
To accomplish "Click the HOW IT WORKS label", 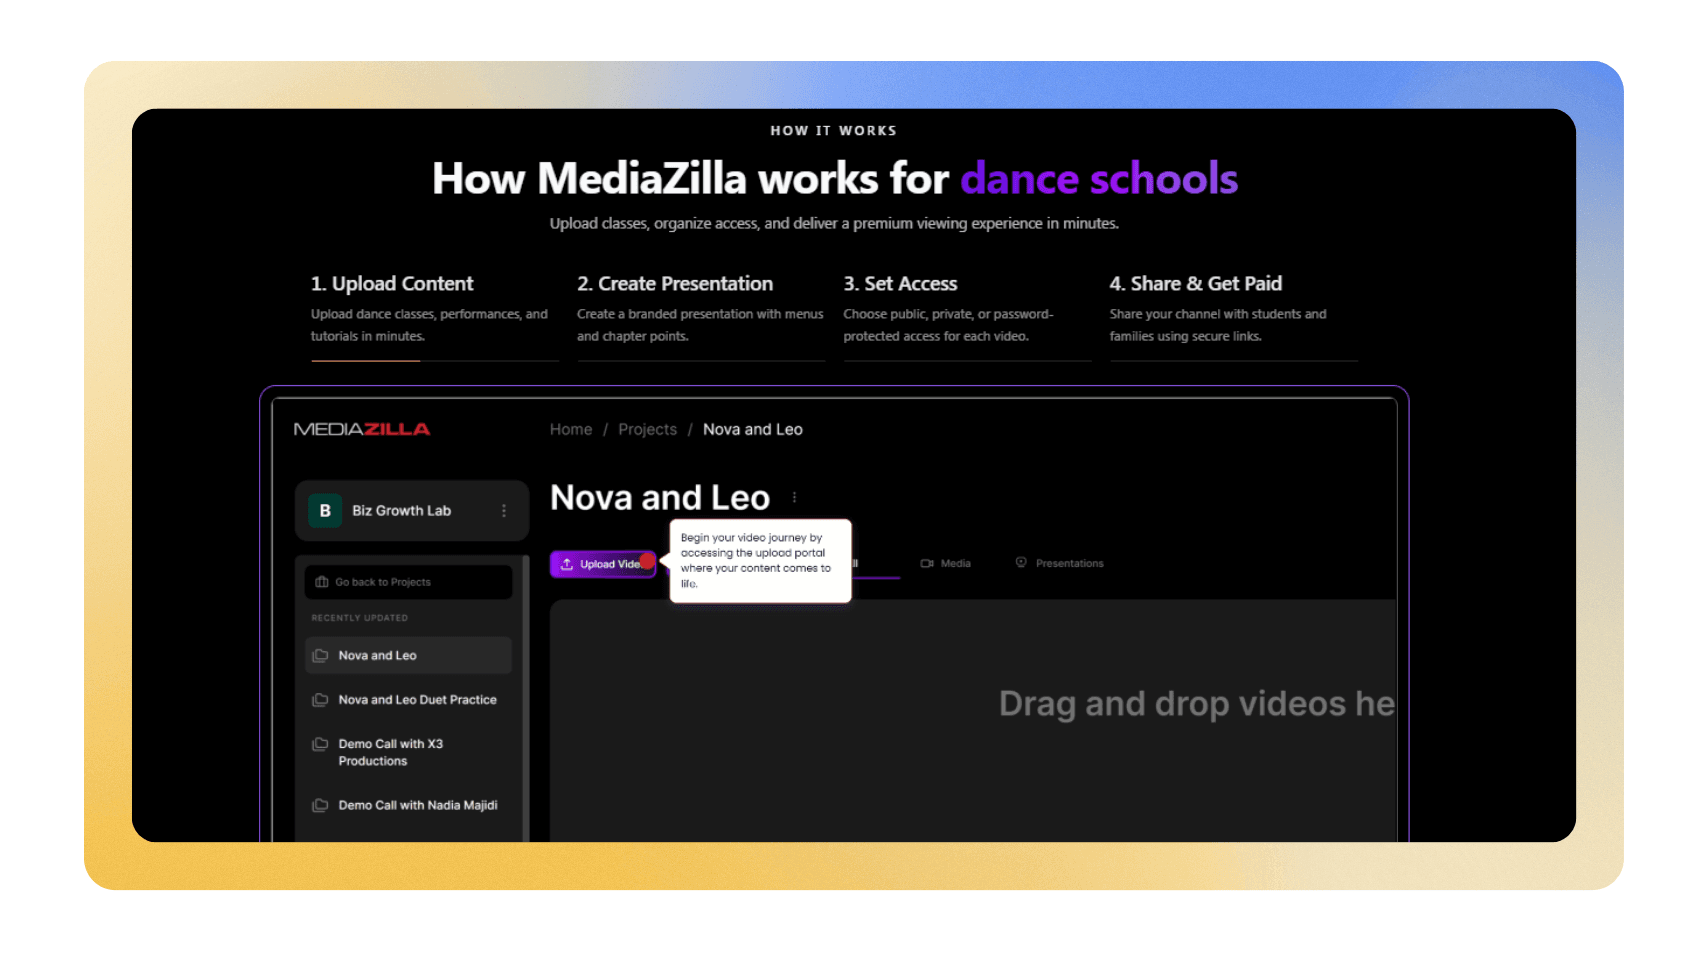I will coord(833,131).
